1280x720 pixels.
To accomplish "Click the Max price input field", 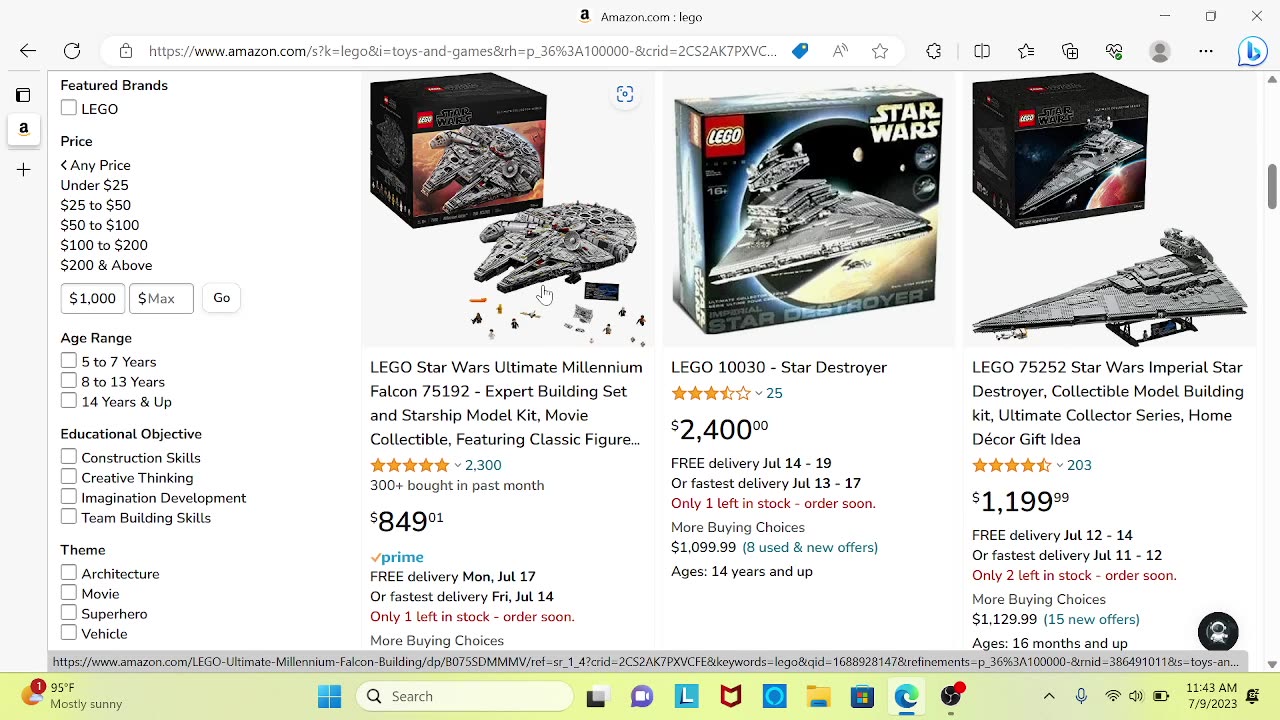I will coord(161,298).
